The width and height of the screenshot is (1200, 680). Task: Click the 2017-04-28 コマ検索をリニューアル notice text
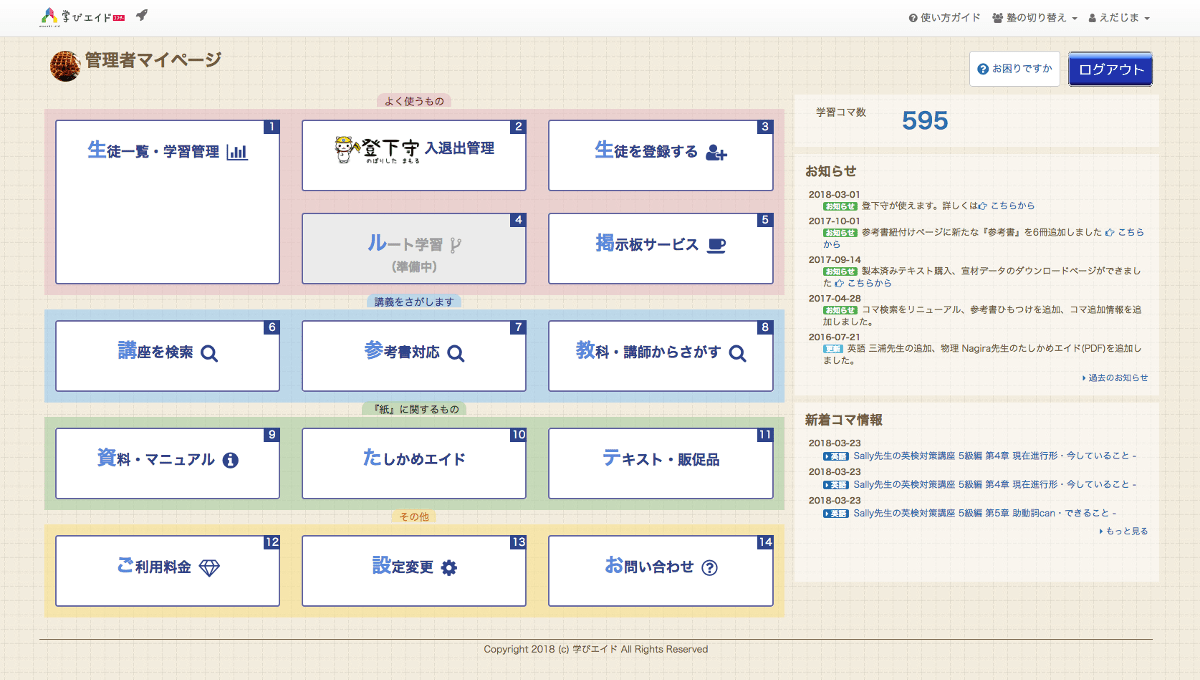click(982, 316)
